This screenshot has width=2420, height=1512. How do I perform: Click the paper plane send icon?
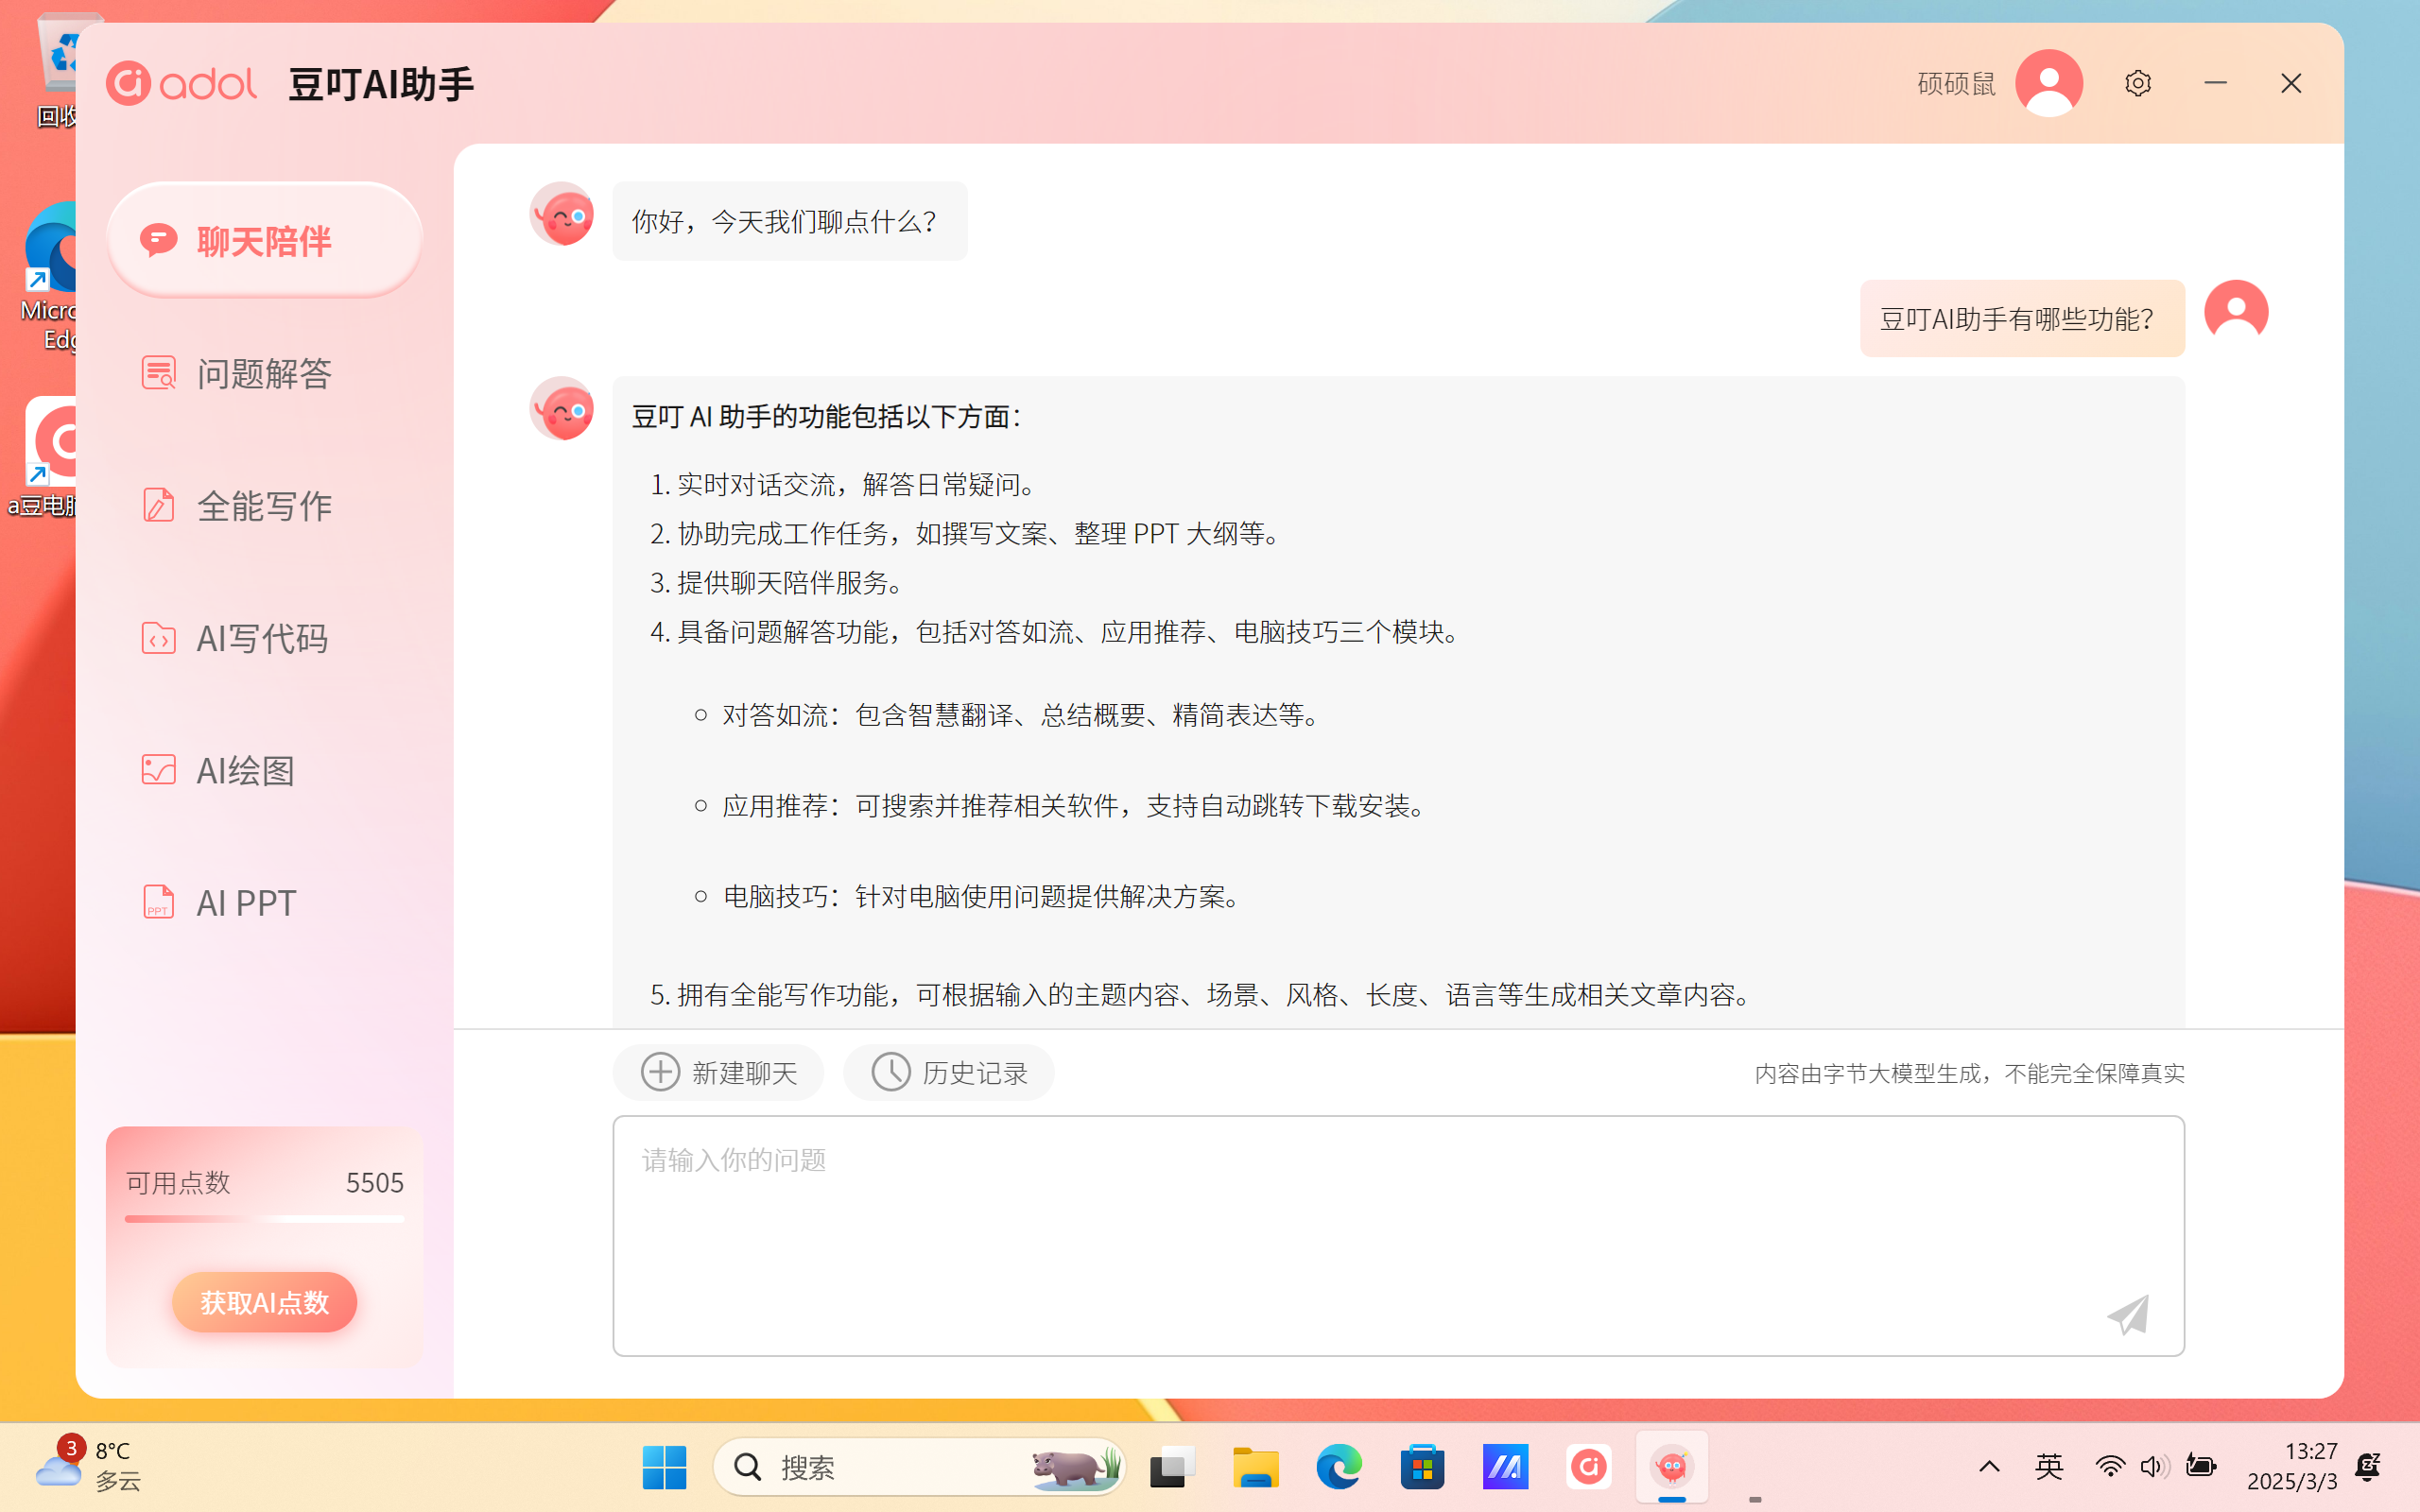2128,1314
